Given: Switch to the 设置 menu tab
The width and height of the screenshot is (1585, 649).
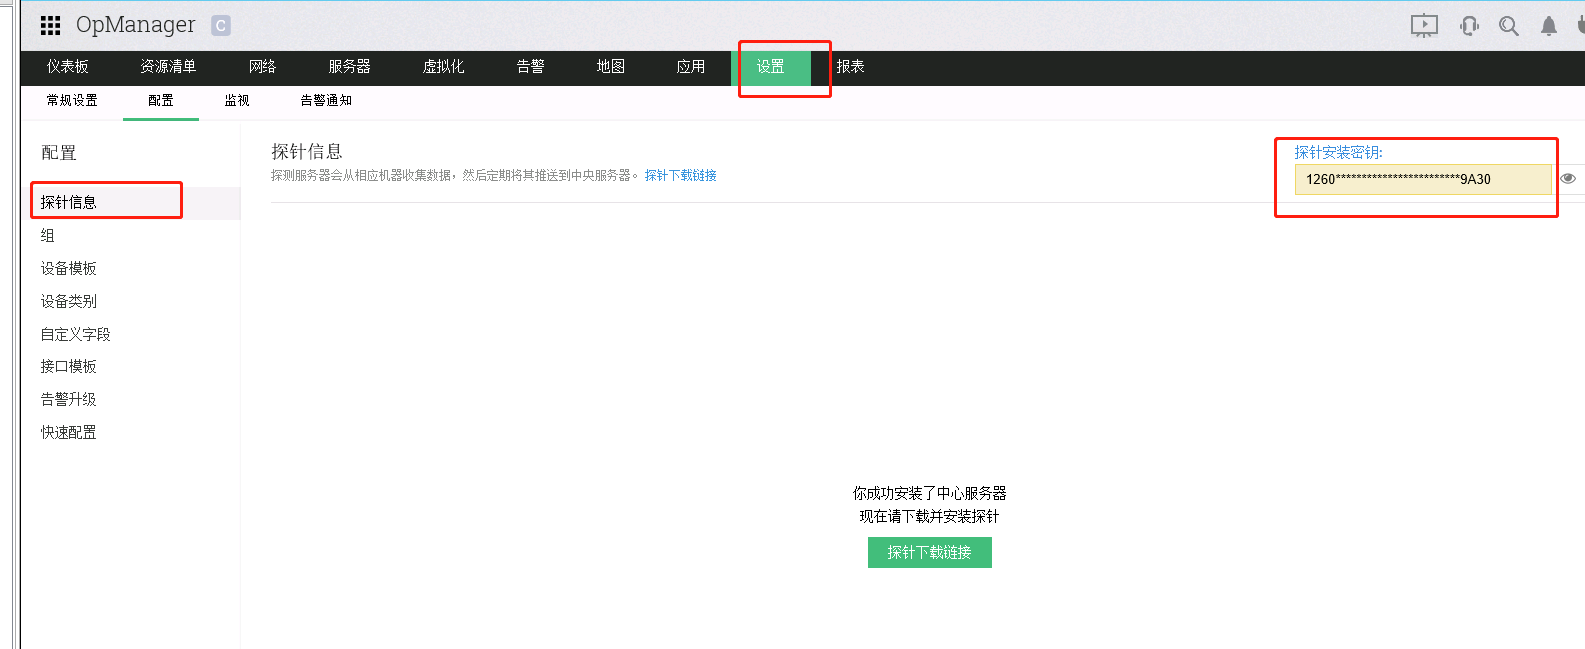Looking at the screenshot, I should (x=770, y=67).
